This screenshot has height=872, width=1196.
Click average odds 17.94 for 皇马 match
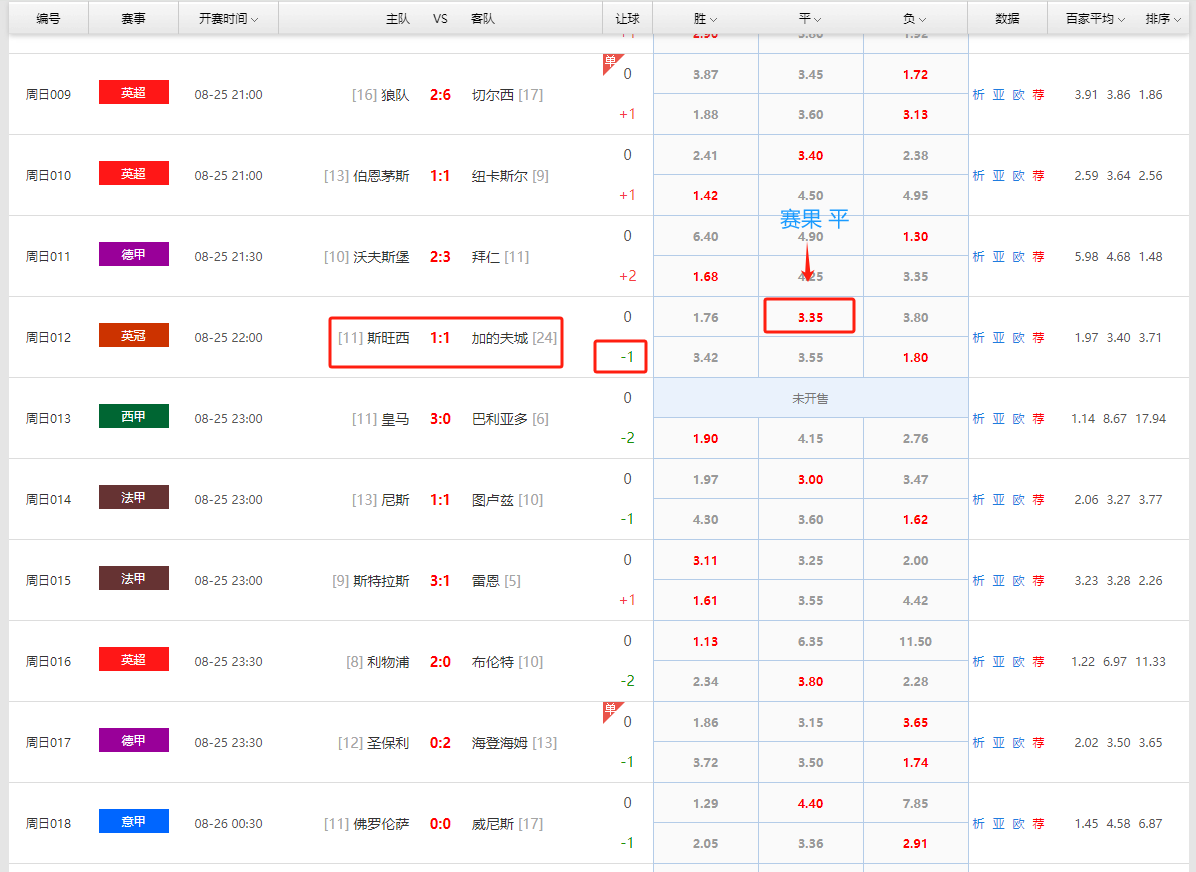click(1150, 418)
